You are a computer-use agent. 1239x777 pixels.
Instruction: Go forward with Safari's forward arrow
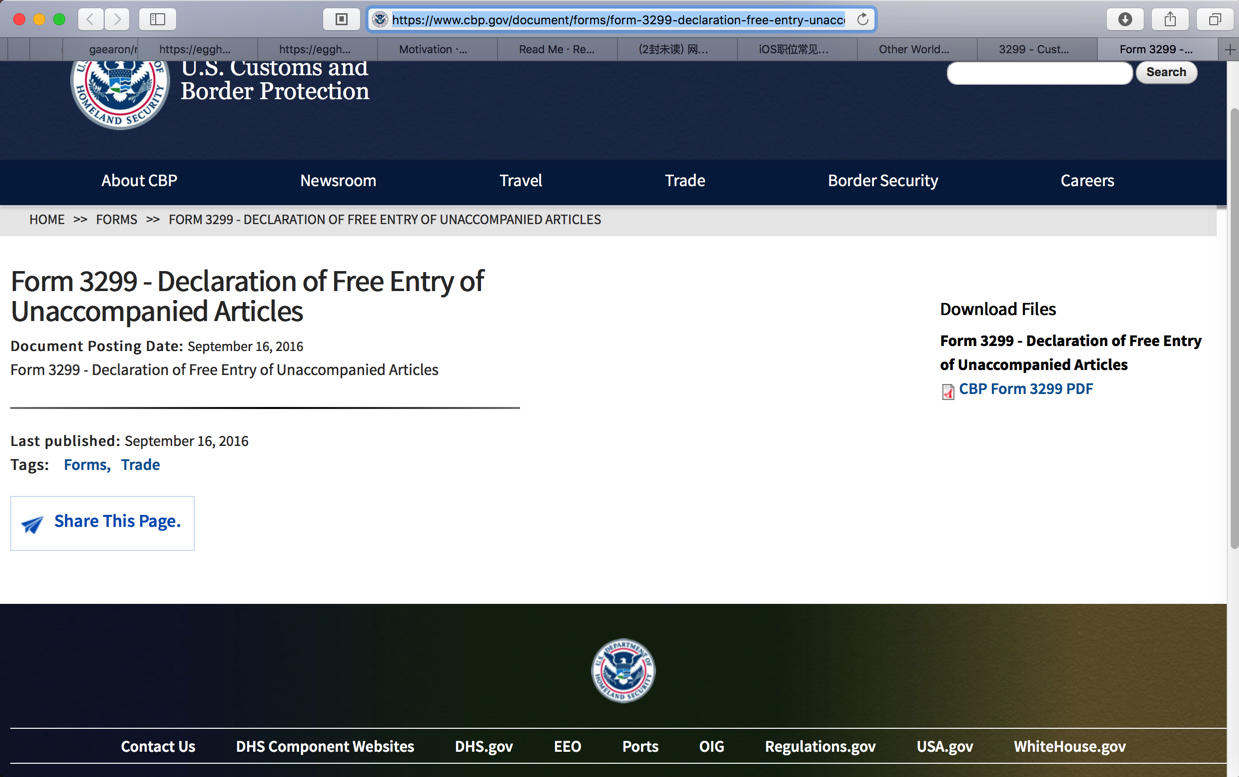(x=117, y=19)
